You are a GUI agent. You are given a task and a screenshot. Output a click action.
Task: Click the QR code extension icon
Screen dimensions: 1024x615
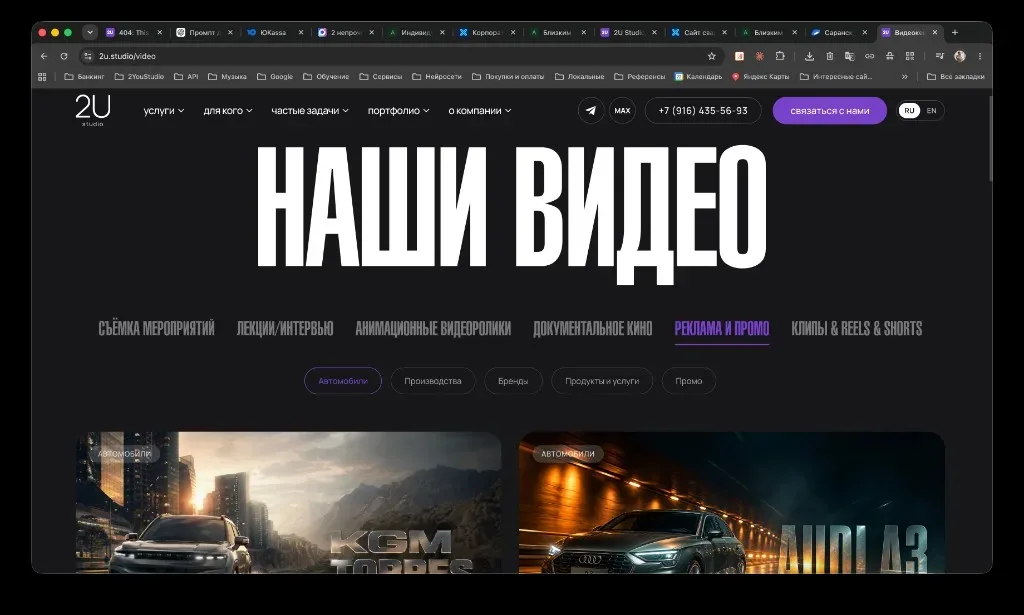pos(910,56)
